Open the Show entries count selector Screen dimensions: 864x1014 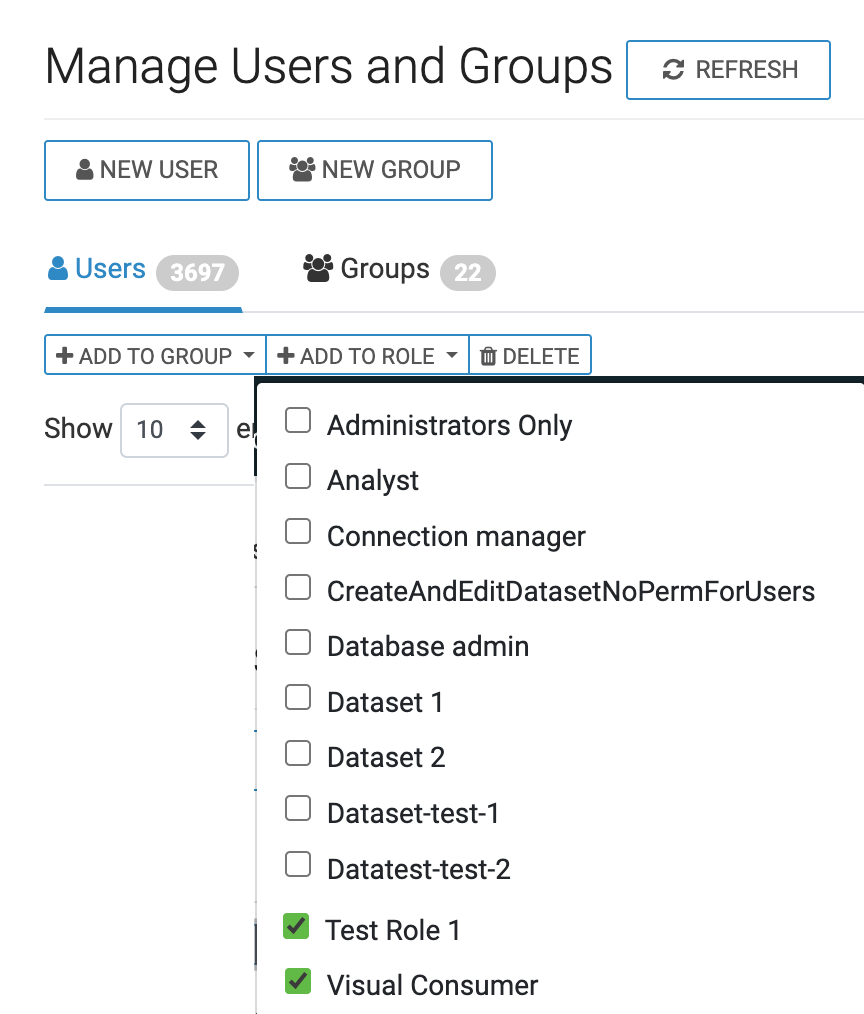click(x=174, y=430)
